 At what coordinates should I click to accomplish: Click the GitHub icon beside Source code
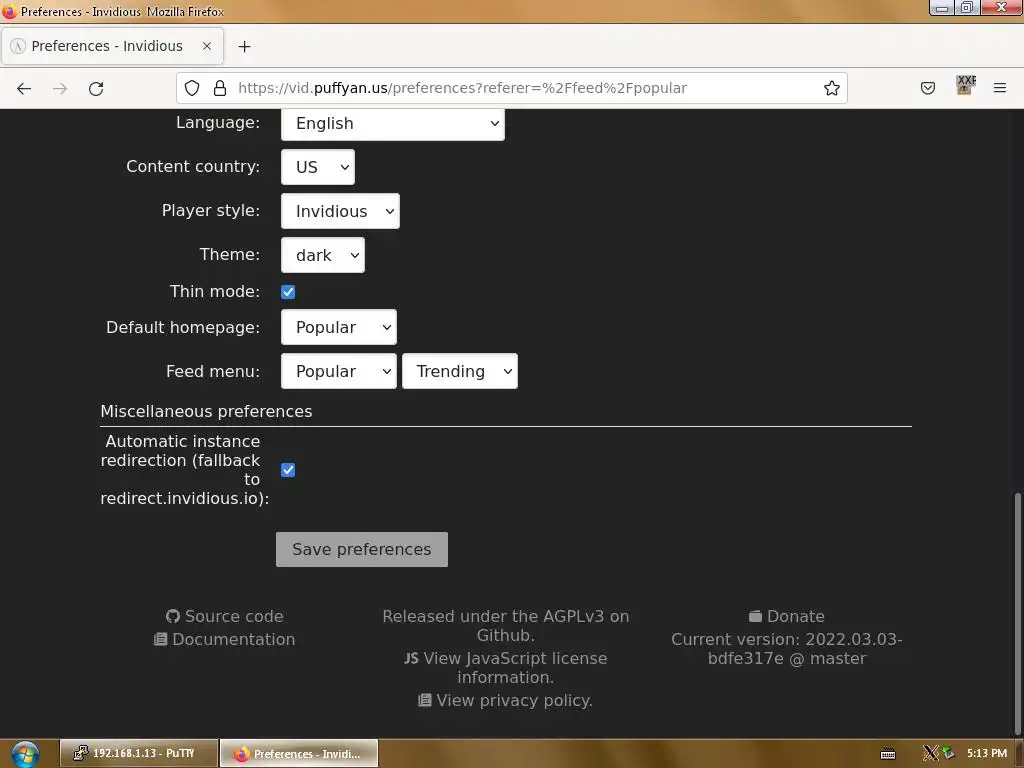[x=172, y=616]
